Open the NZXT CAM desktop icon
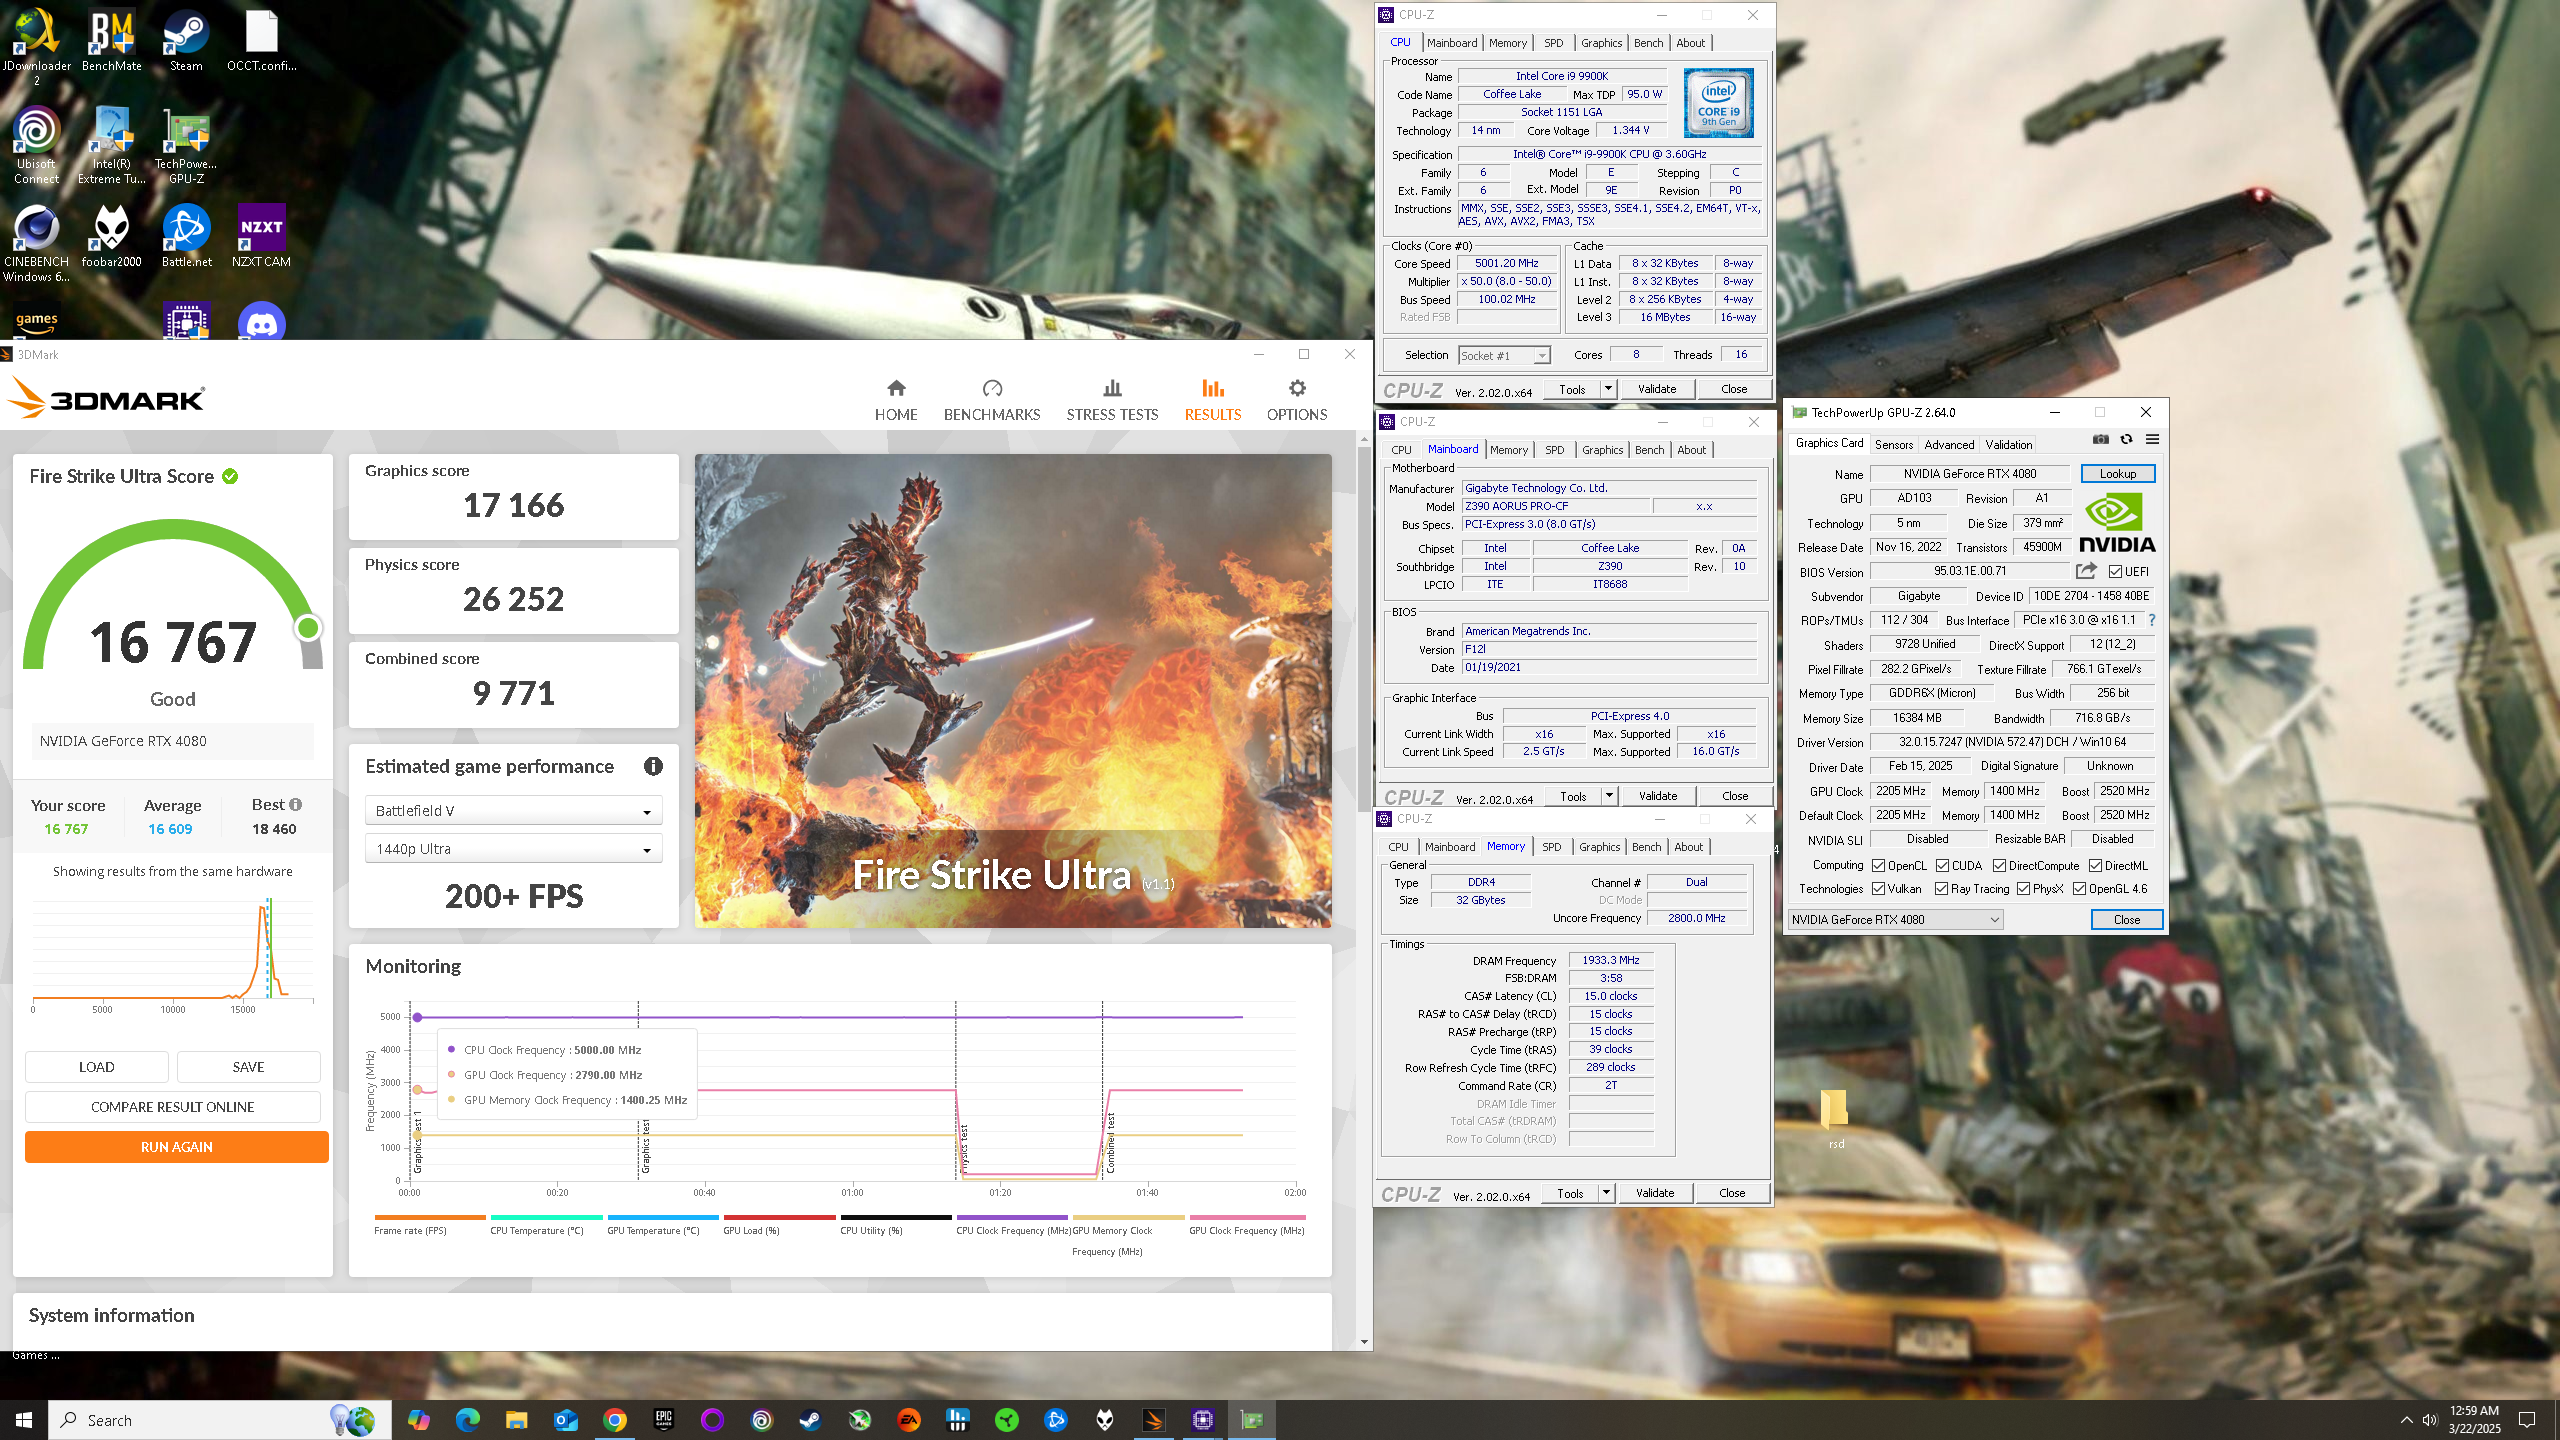This screenshot has width=2560, height=1440. click(x=261, y=236)
